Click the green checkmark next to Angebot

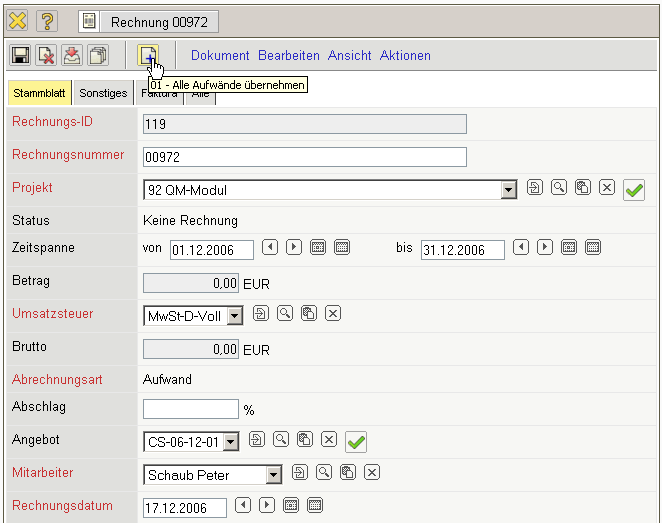coord(355,441)
